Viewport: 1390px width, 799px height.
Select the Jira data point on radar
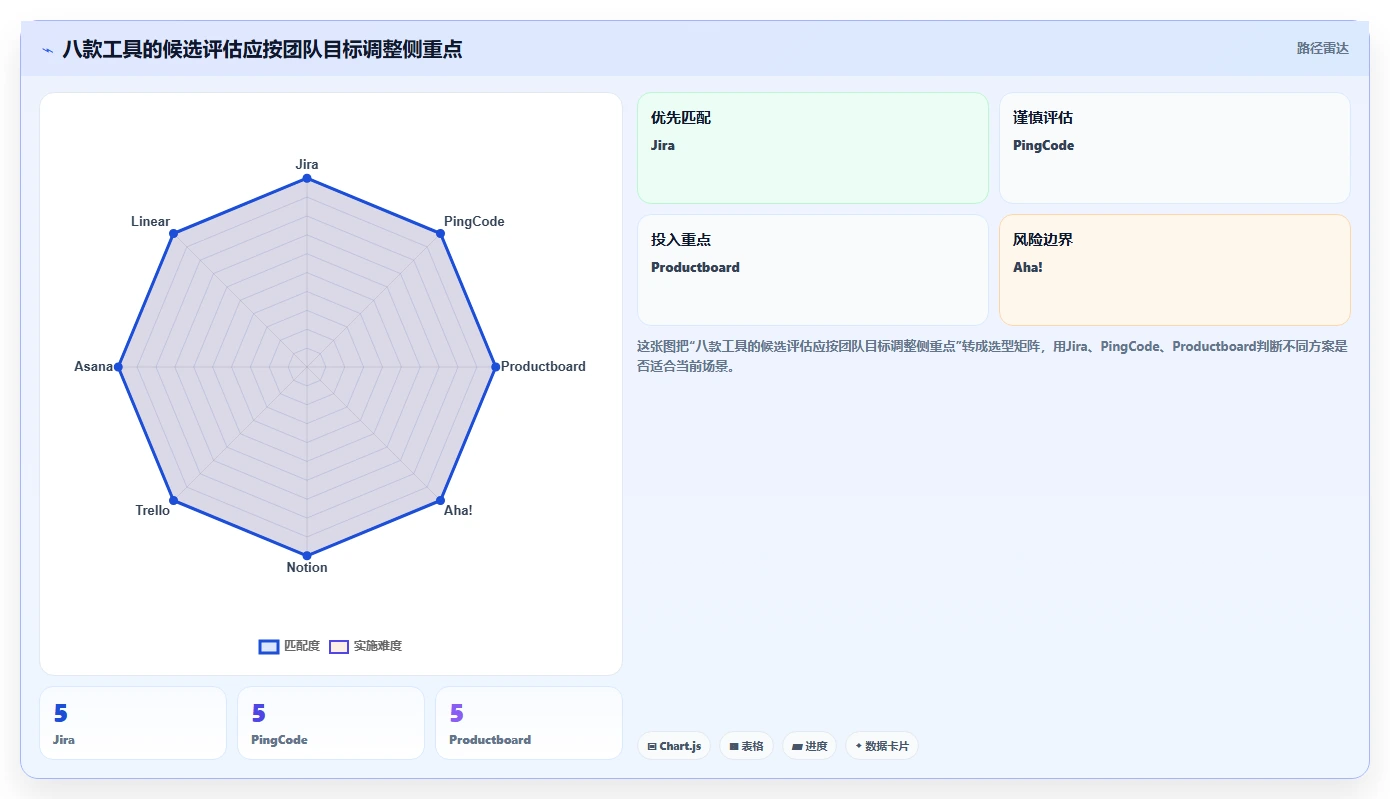click(307, 178)
